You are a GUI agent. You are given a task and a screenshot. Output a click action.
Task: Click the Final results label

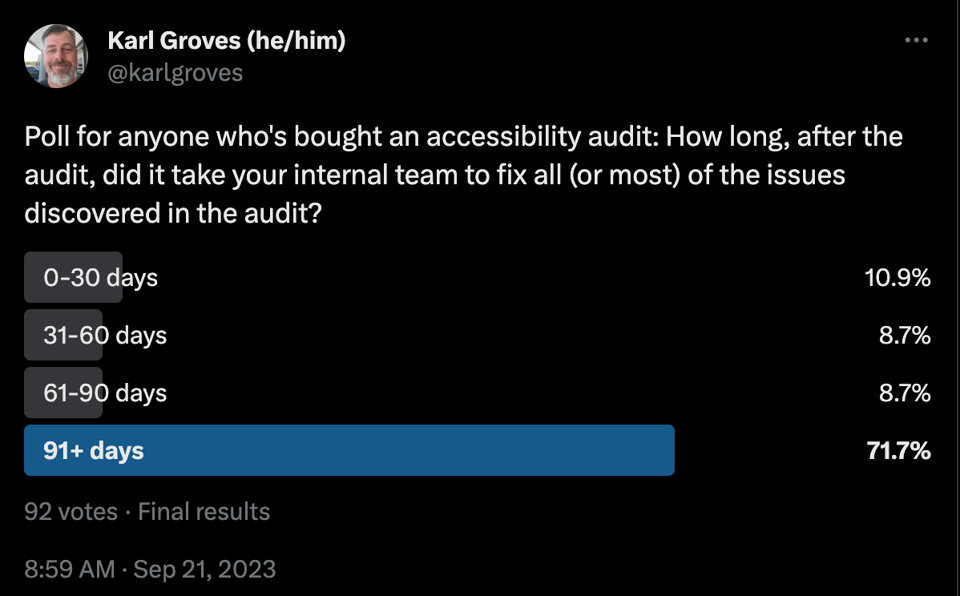point(204,512)
